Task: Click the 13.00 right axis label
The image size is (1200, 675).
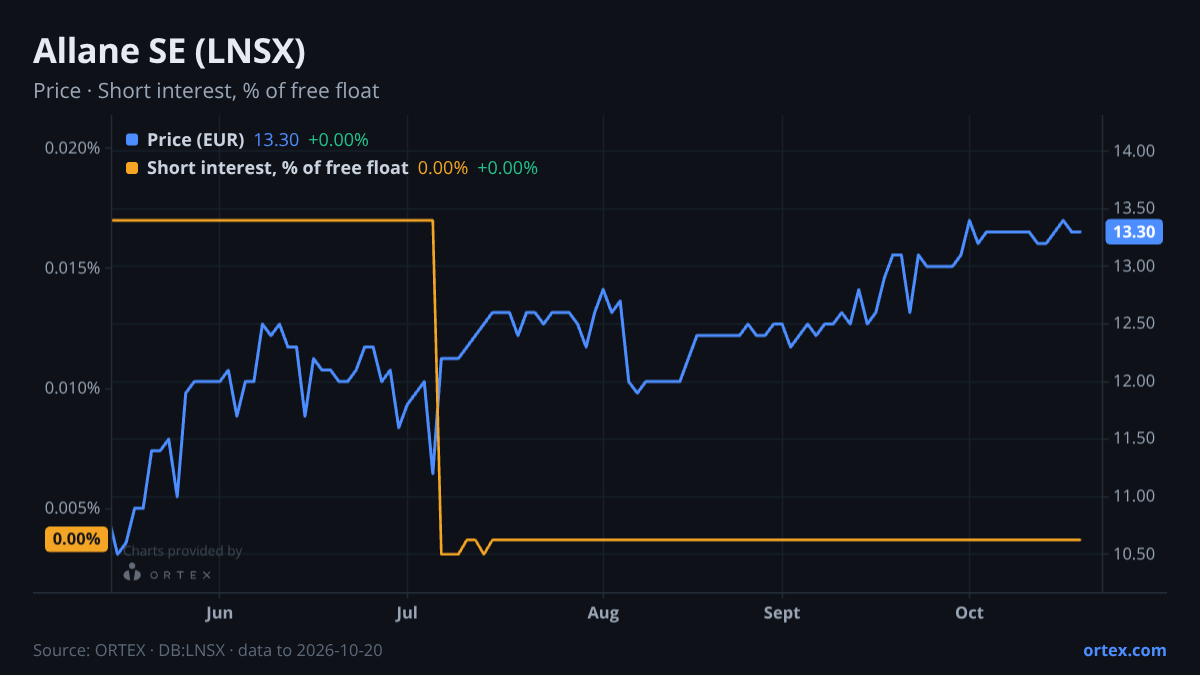Action: (x=1134, y=266)
